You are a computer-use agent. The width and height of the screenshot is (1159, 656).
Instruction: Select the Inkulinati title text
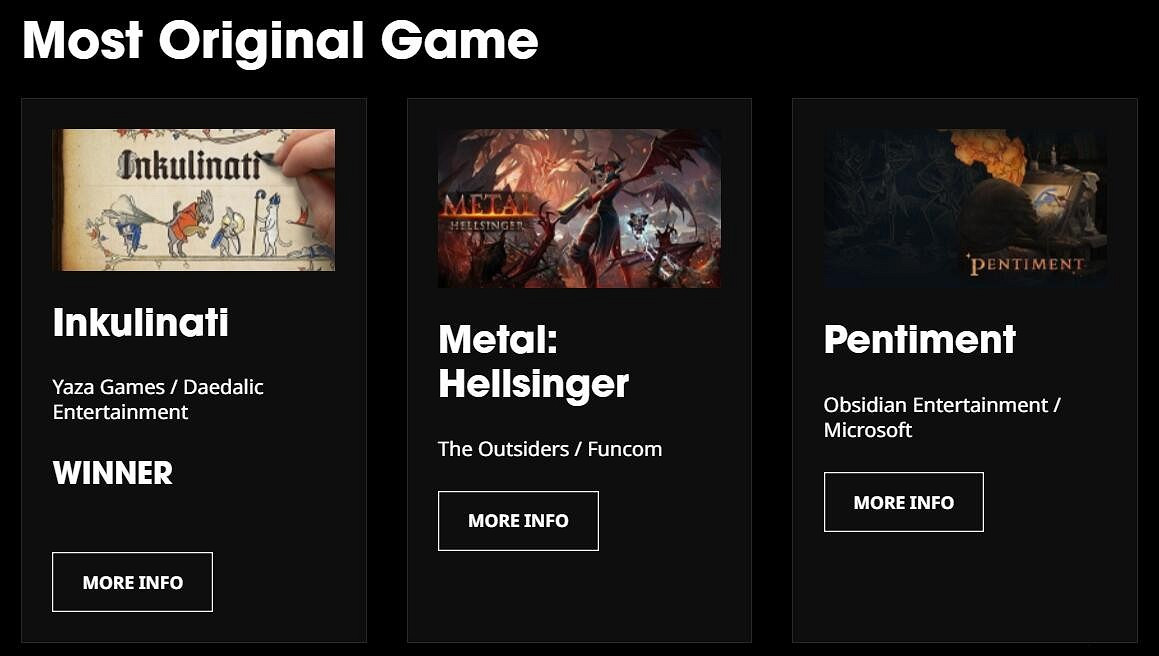[x=140, y=323]
